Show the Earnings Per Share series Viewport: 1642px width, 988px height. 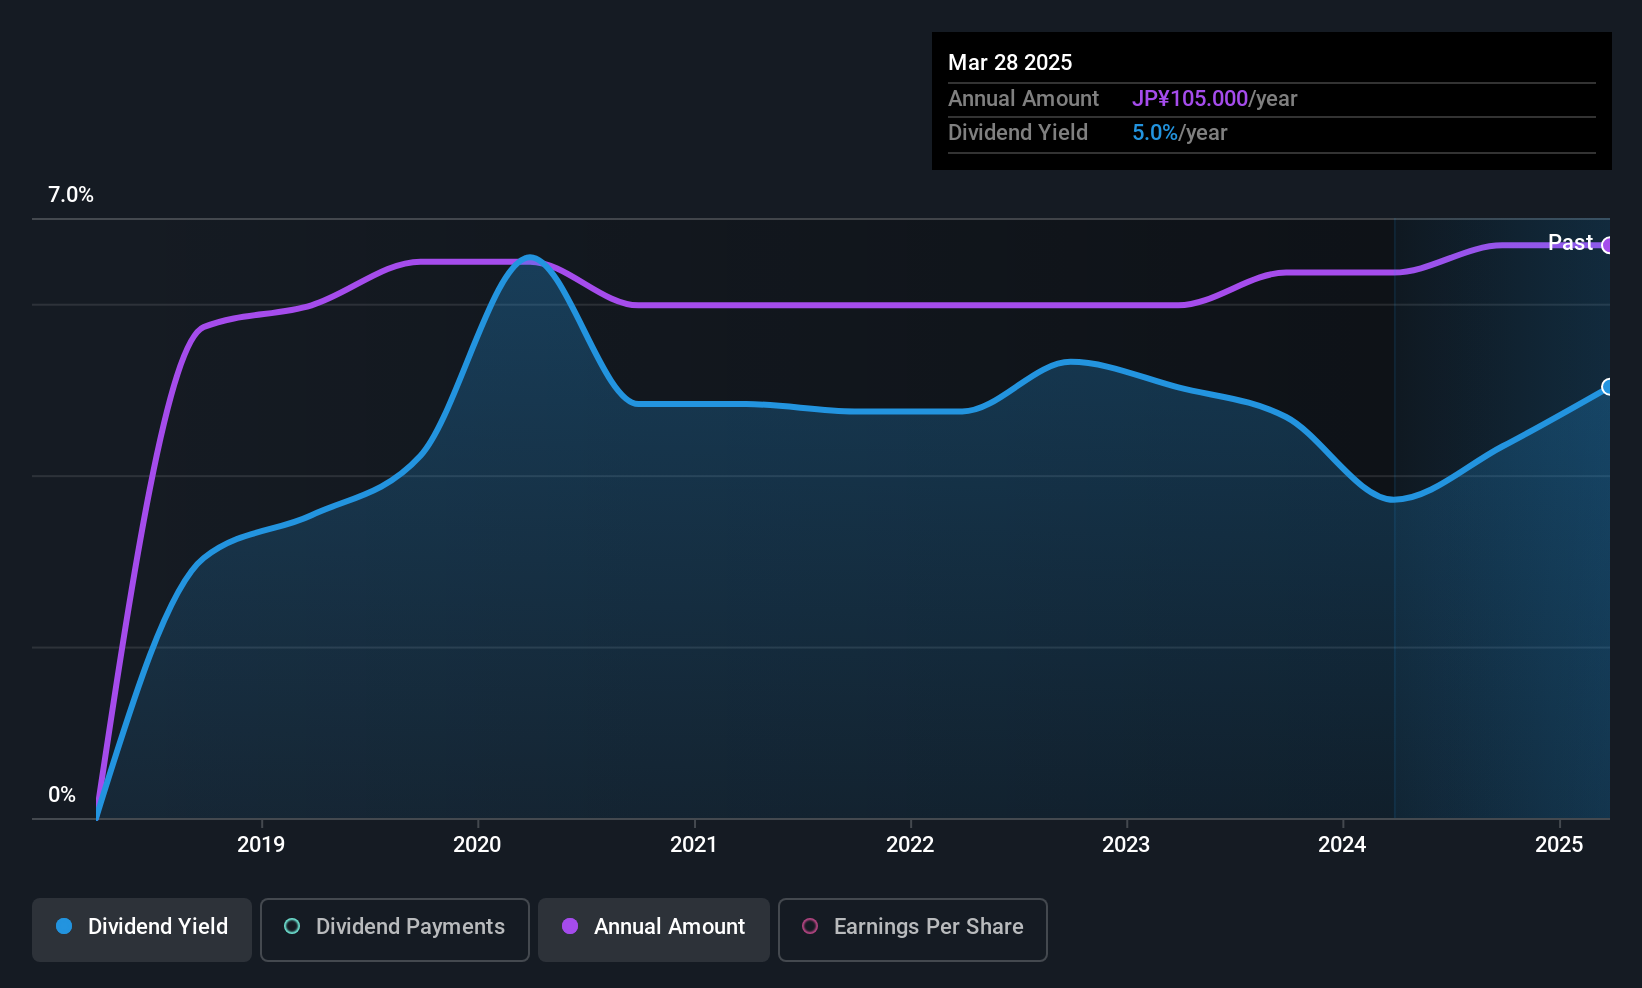912,927
